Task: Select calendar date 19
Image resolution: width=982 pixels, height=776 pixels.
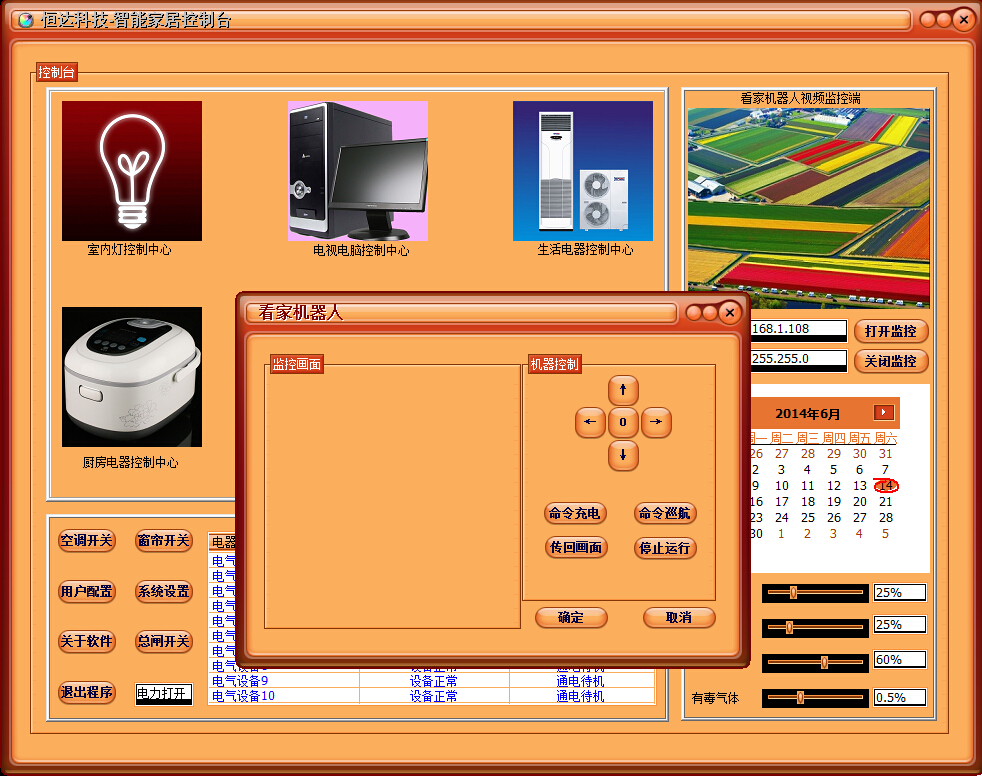Action: (834, 502)
